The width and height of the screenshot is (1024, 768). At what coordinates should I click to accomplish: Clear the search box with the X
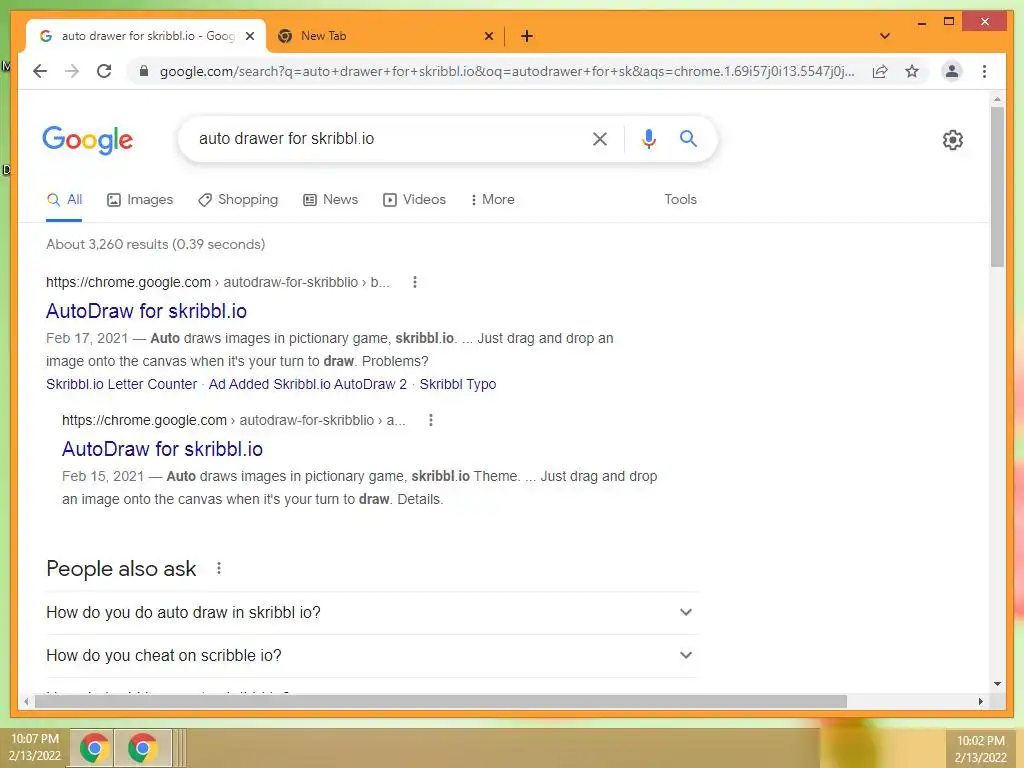pyautogui.click(x=600, y=138)
